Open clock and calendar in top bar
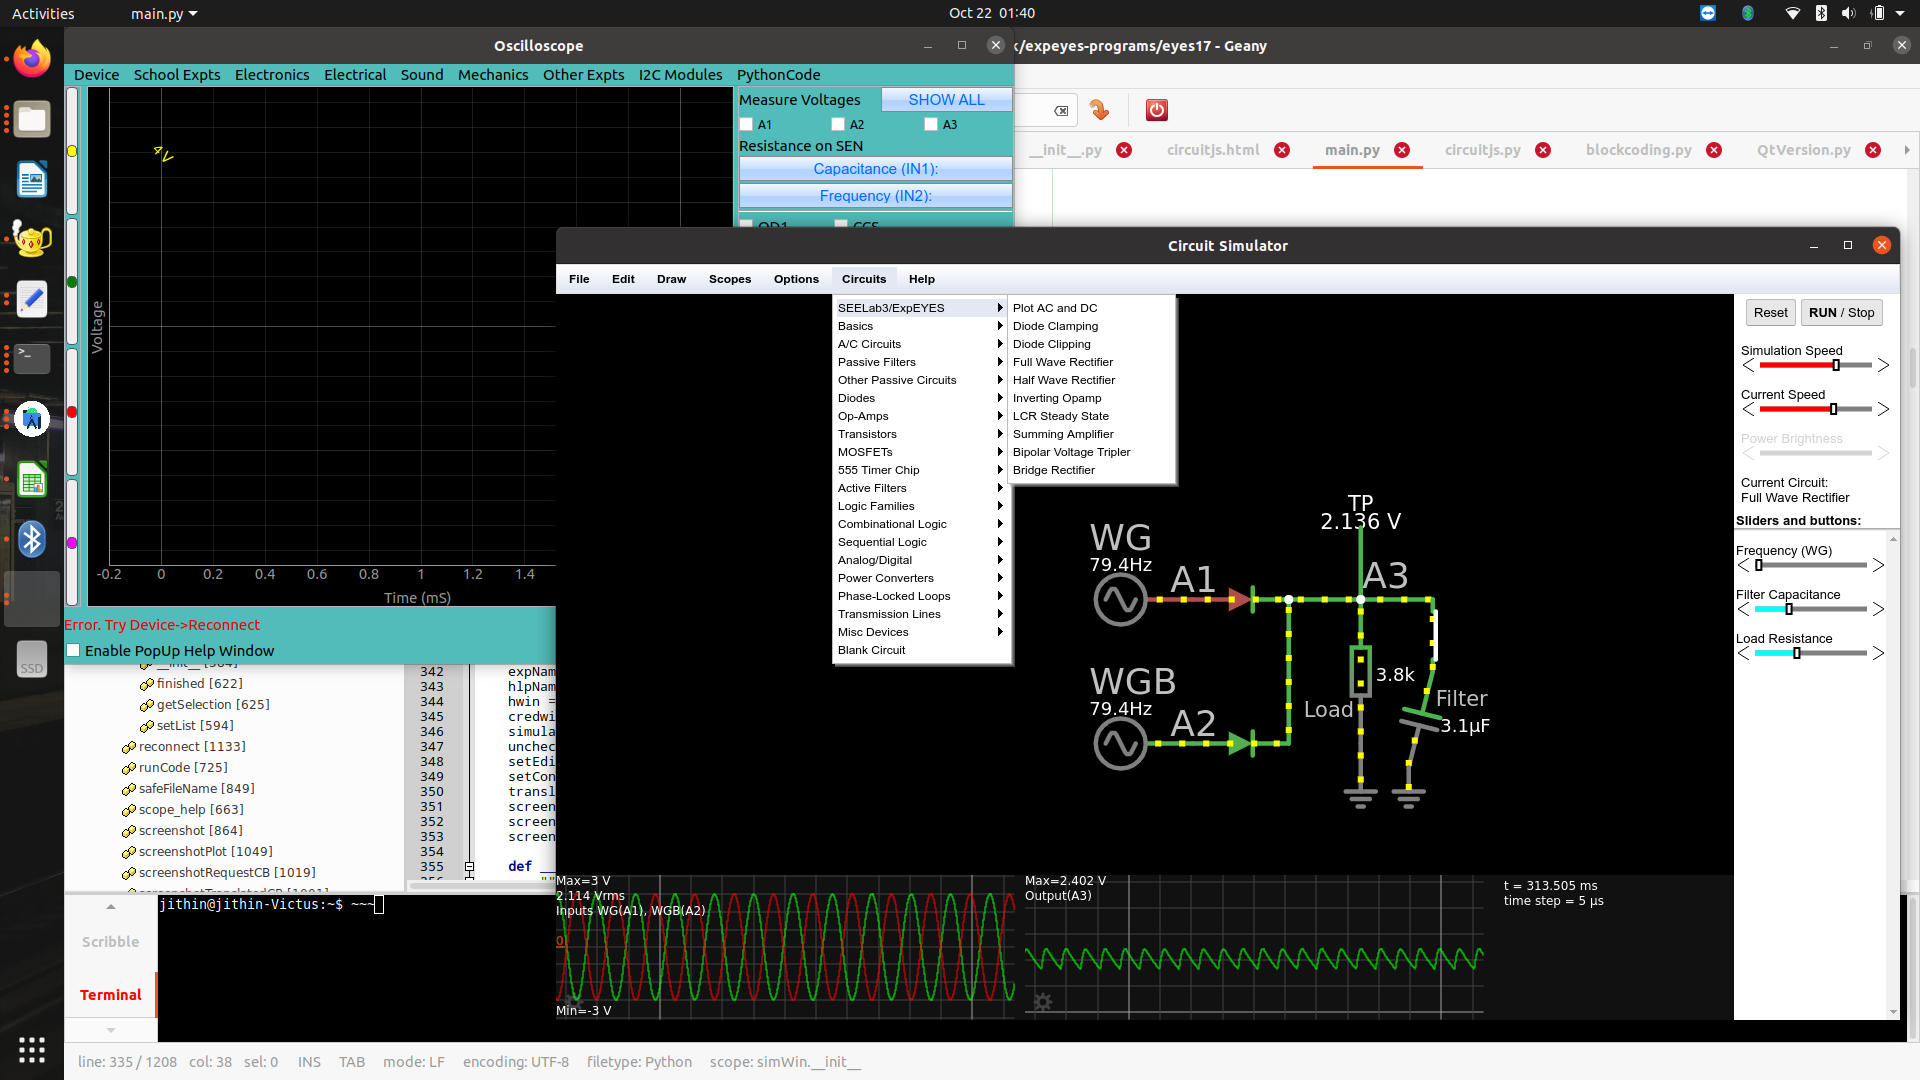This screenshot has width=1920, height=1080. click(991, 13)
